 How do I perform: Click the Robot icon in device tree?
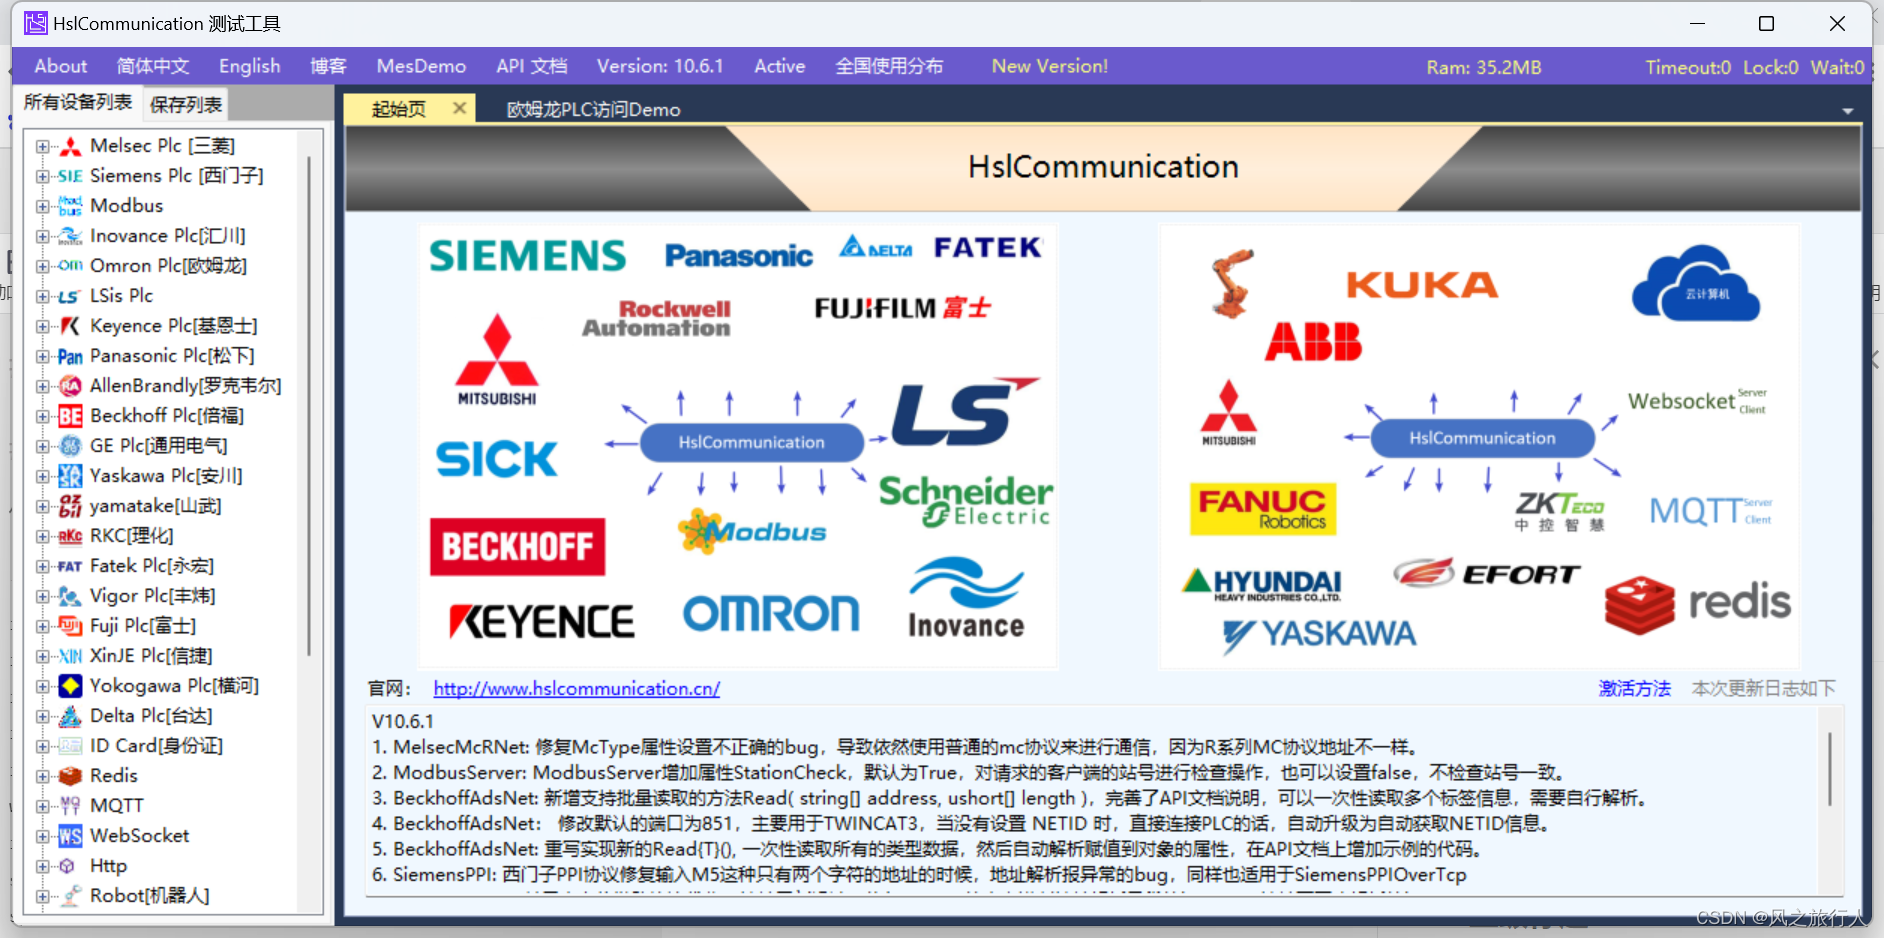click(x=70, y=896)
